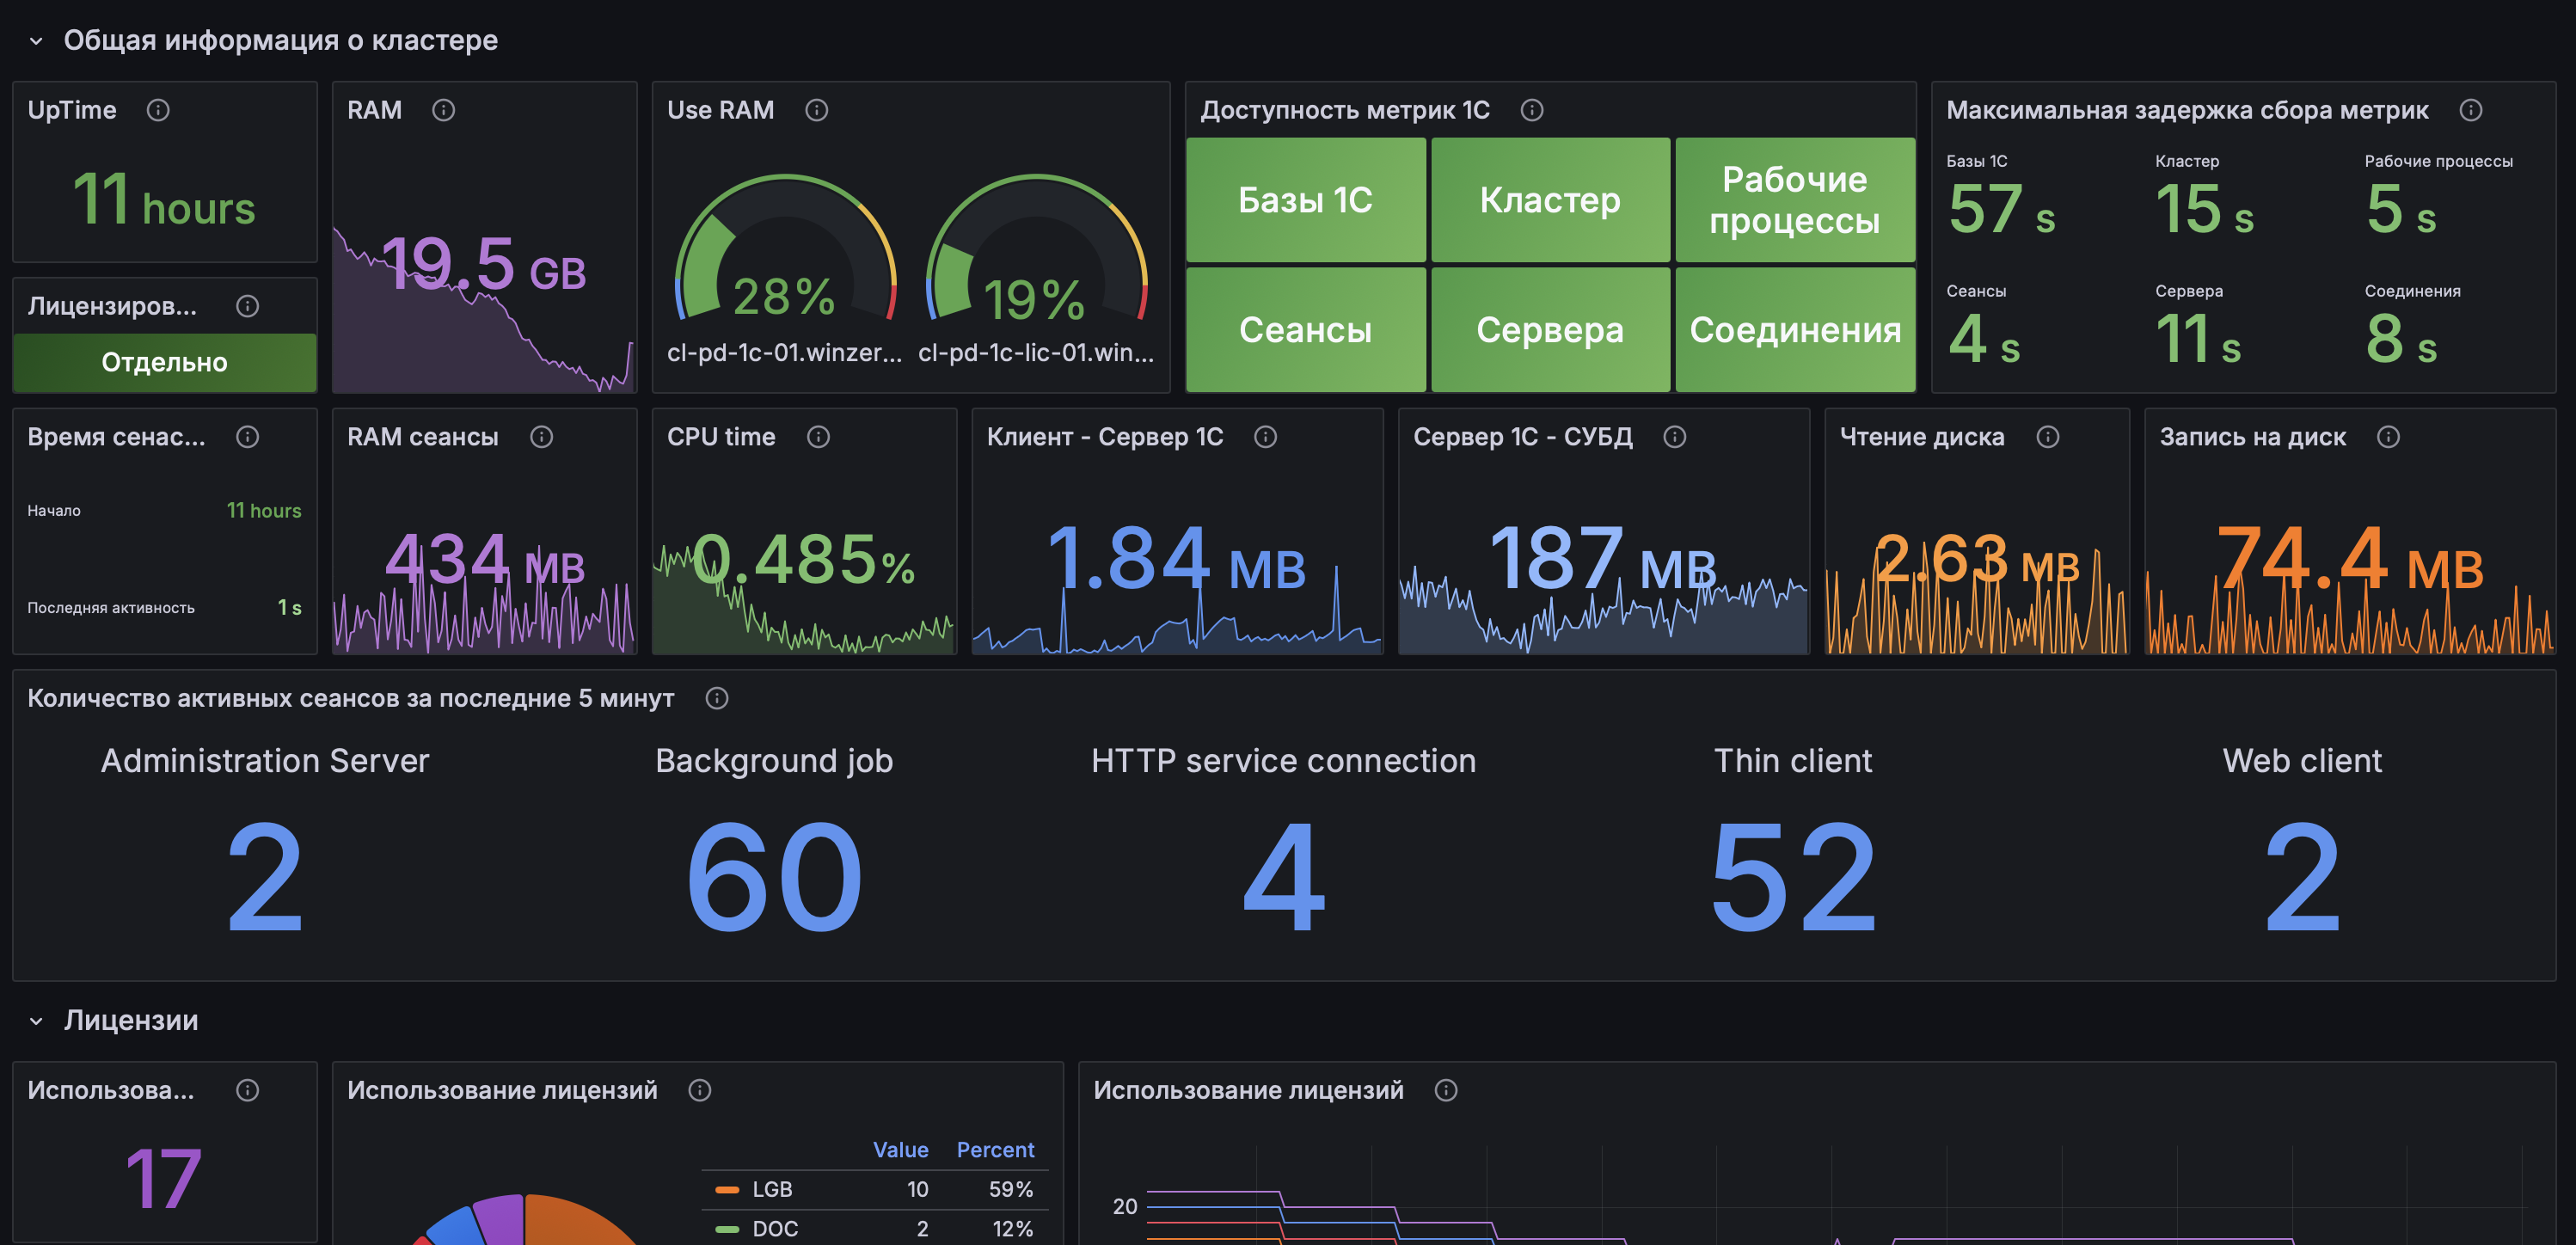This screenshot has width=2576, height=1245.
Task: Click info icon beside Чтение диска
Action: [2047, 437]
